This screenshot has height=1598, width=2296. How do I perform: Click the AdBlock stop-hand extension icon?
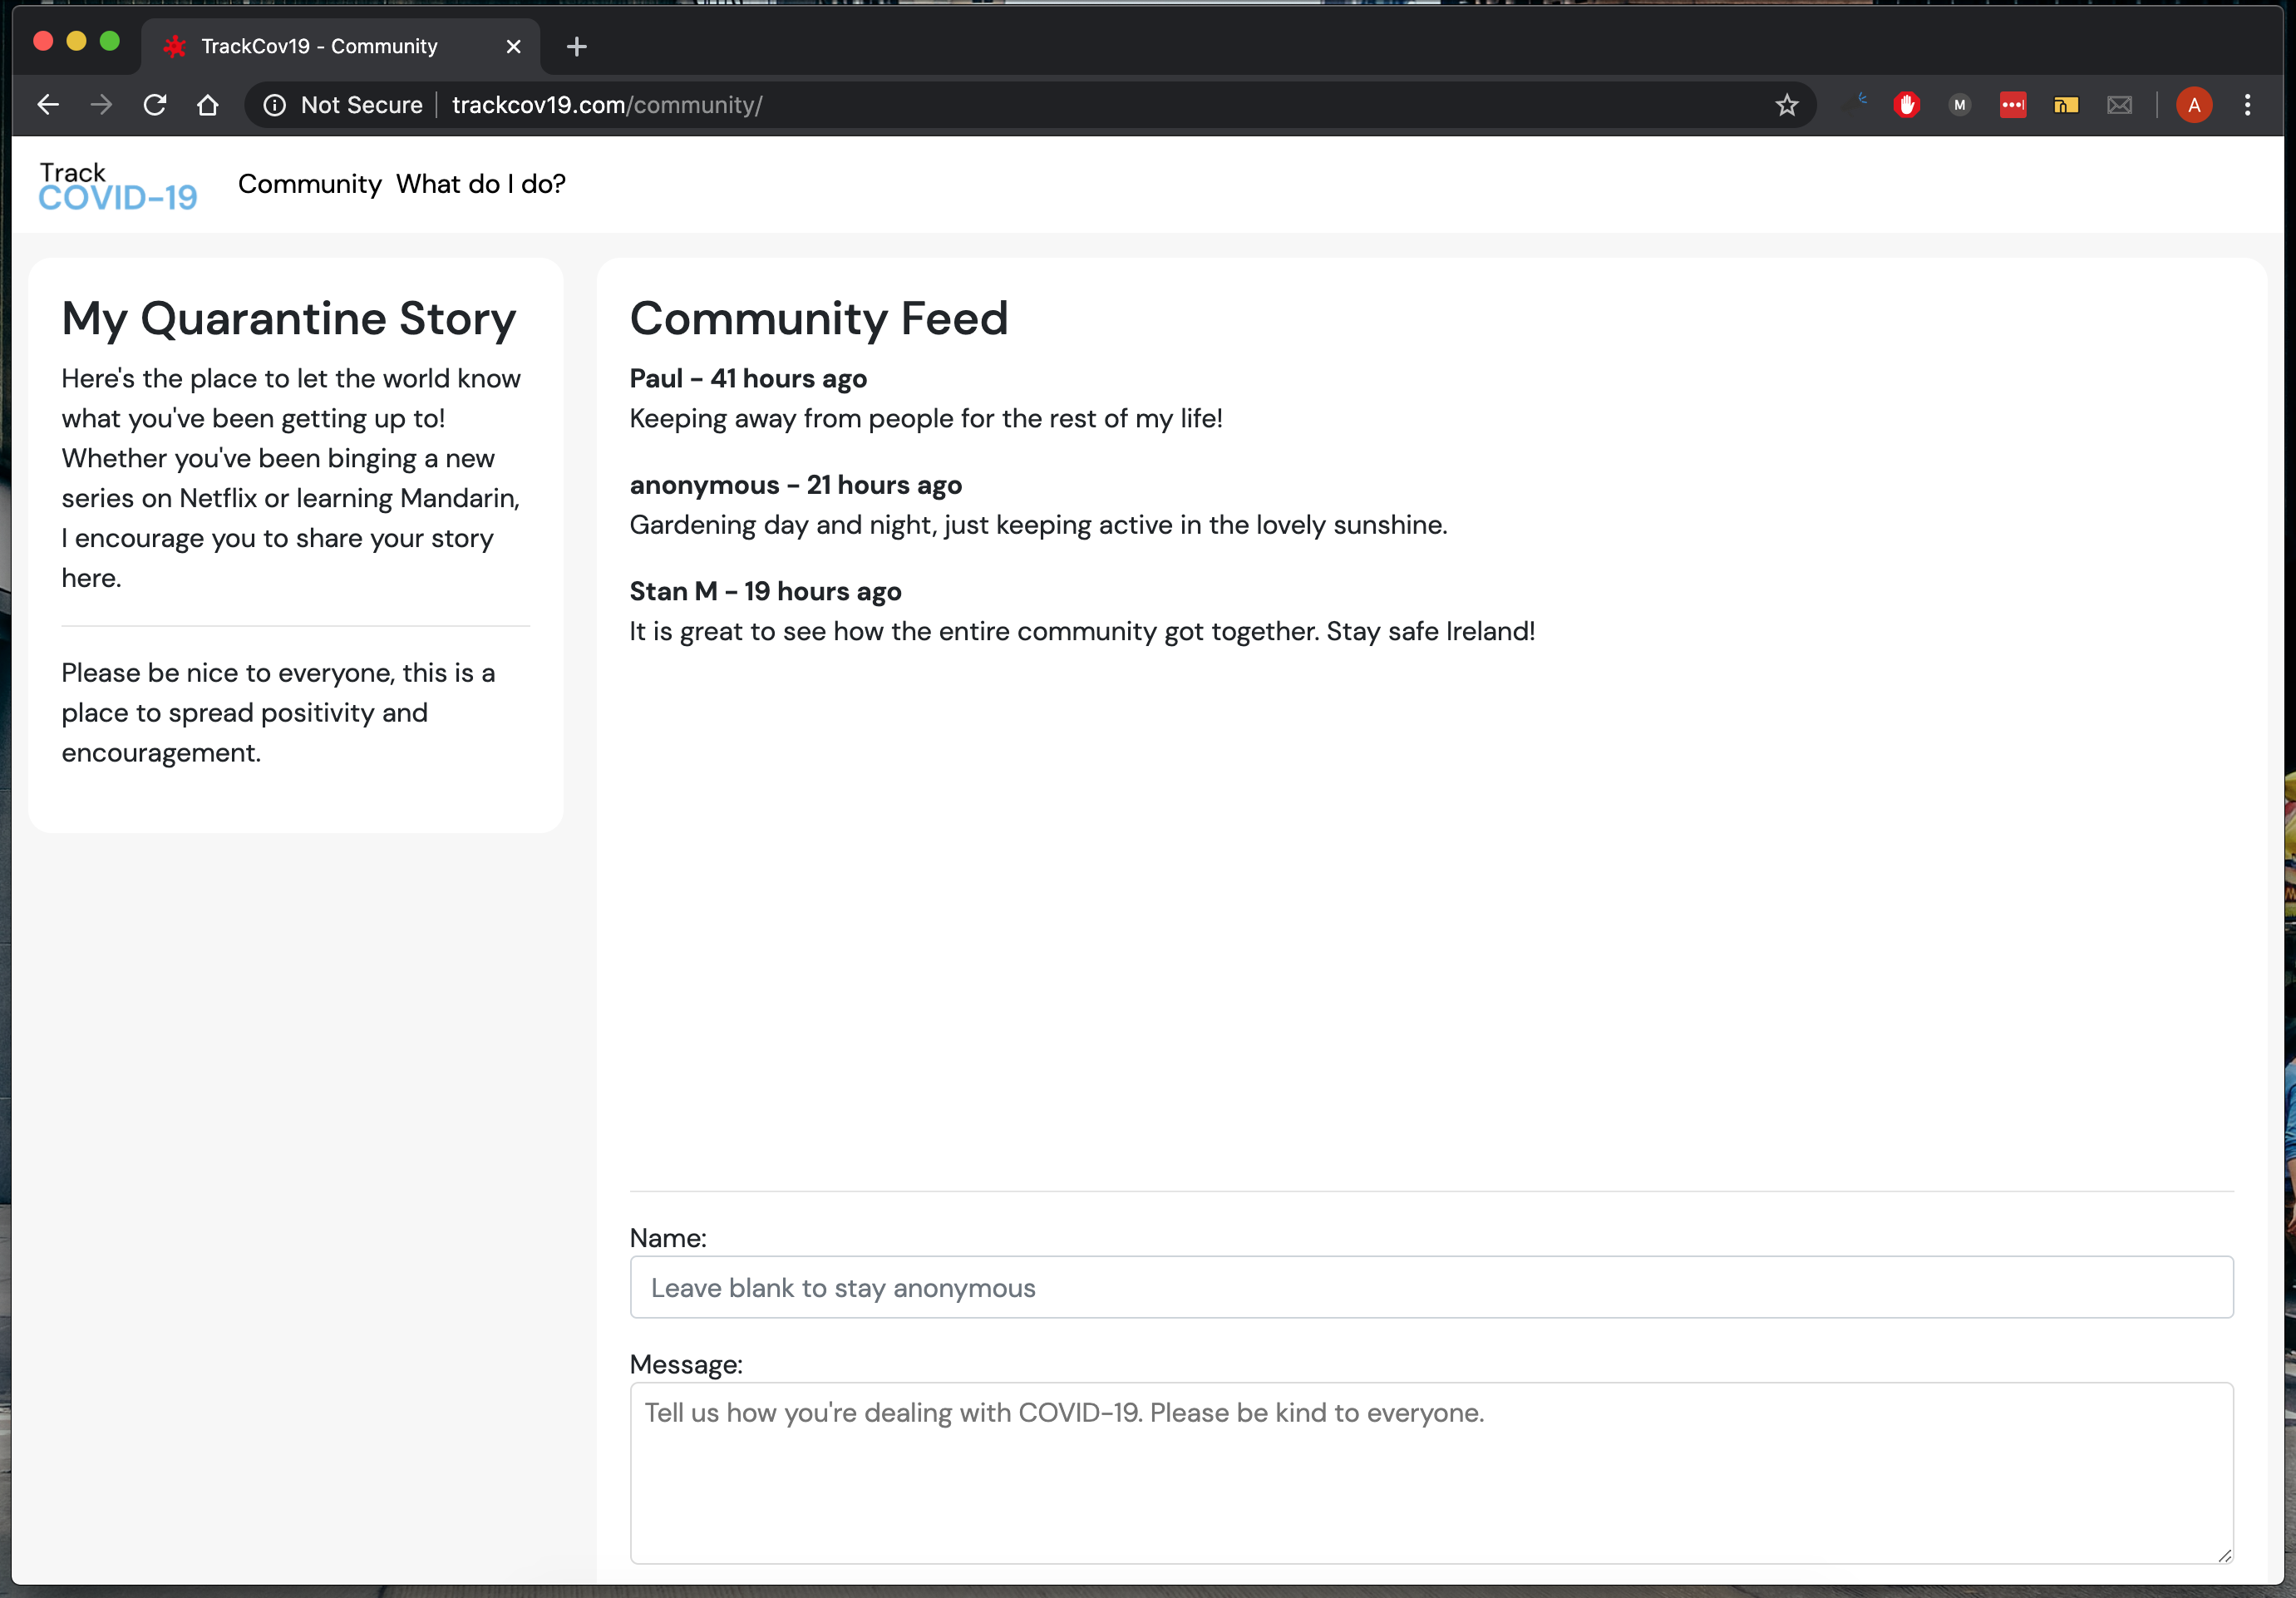(x=1906, y=105)
